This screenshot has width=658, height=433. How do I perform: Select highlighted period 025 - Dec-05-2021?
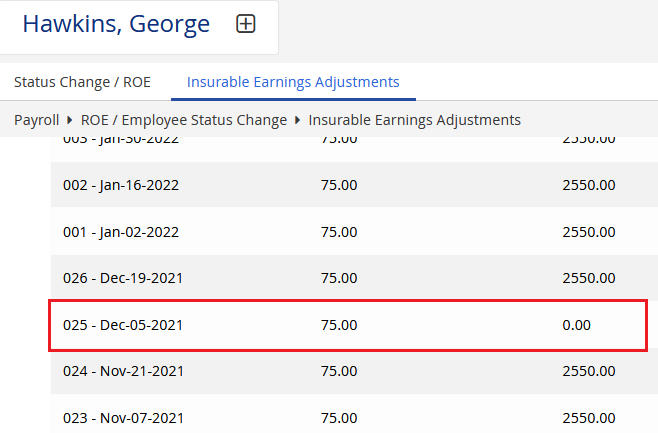(x=122, y=325)
